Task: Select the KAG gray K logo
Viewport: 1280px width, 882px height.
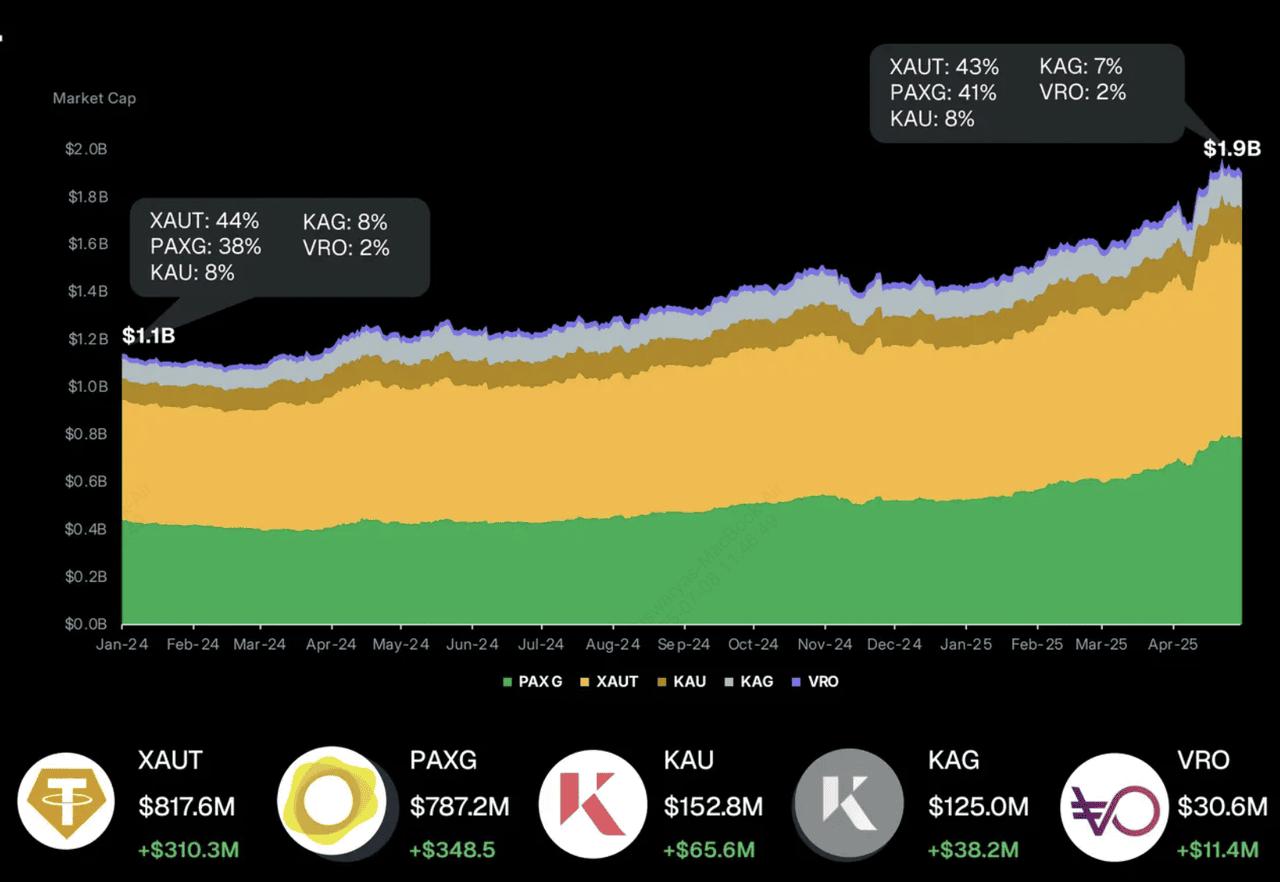Action: [849, 805]
